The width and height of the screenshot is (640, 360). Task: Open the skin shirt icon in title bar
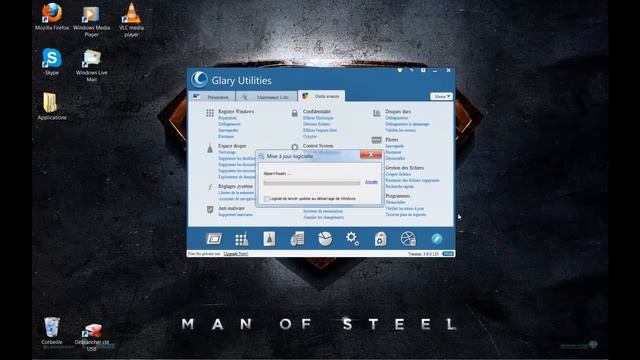click(x=400, y=70)
